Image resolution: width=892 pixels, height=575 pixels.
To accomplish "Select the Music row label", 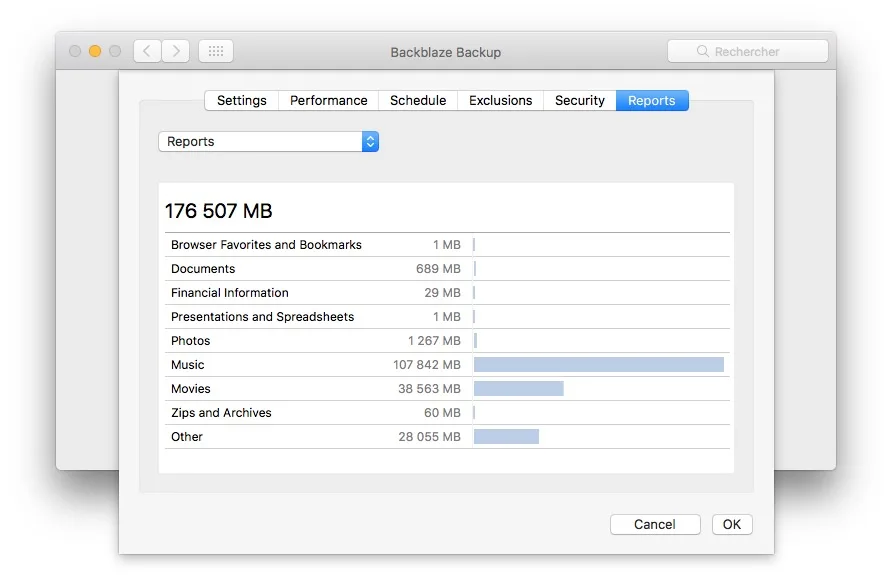I will pyautogui.click(x=188, y=365).
